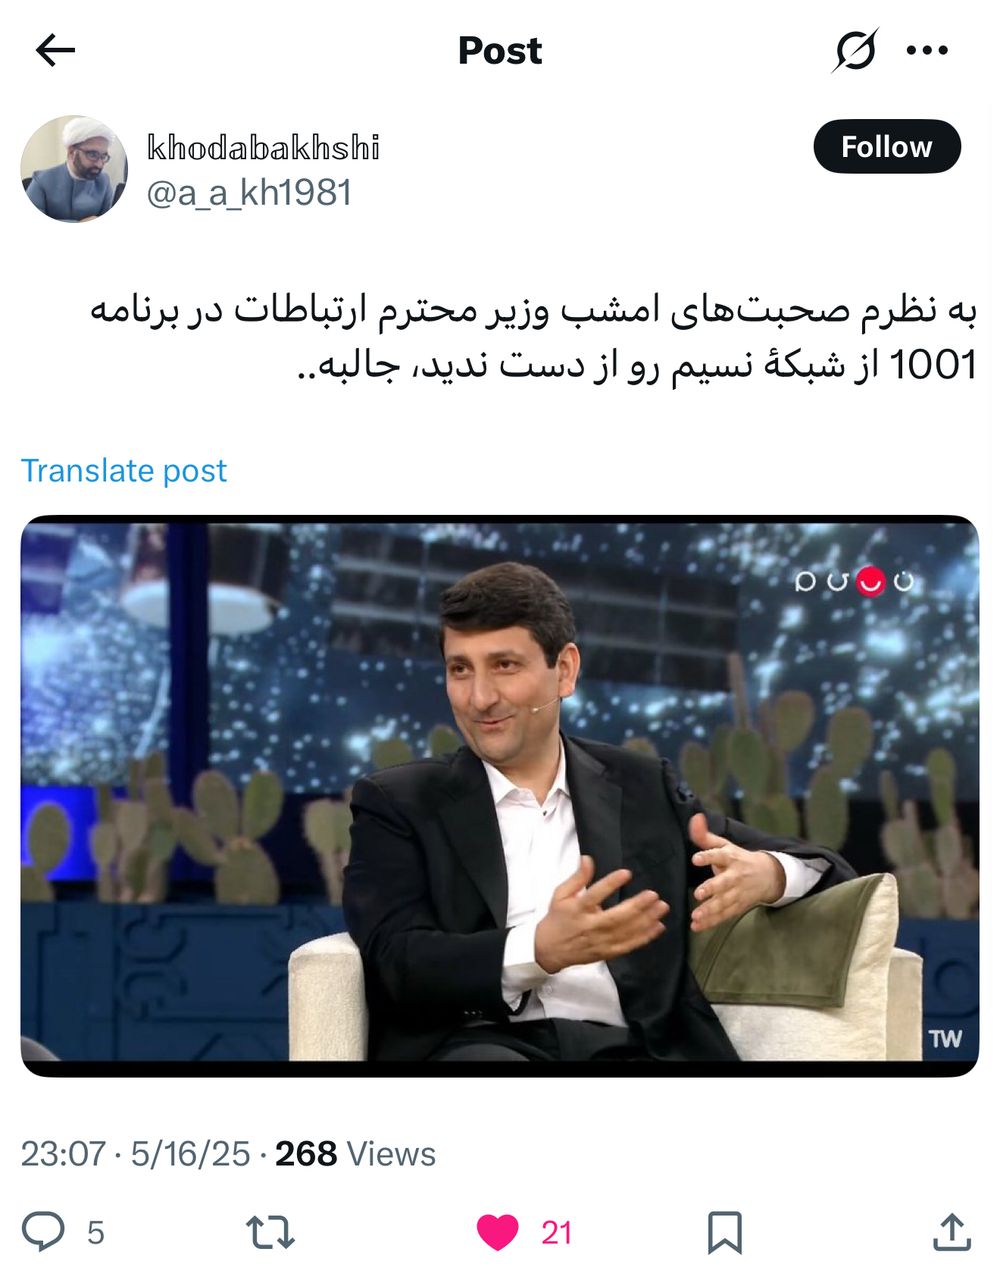Click the Post header title
This screenshot has height=1280, width=1000.
(x=500, y=50)
